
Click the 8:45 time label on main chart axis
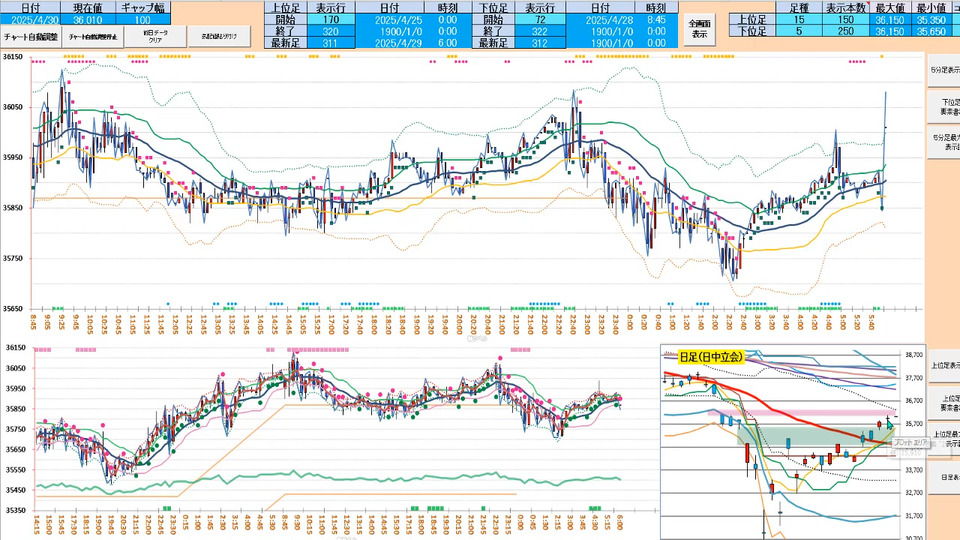click(32, 323)
